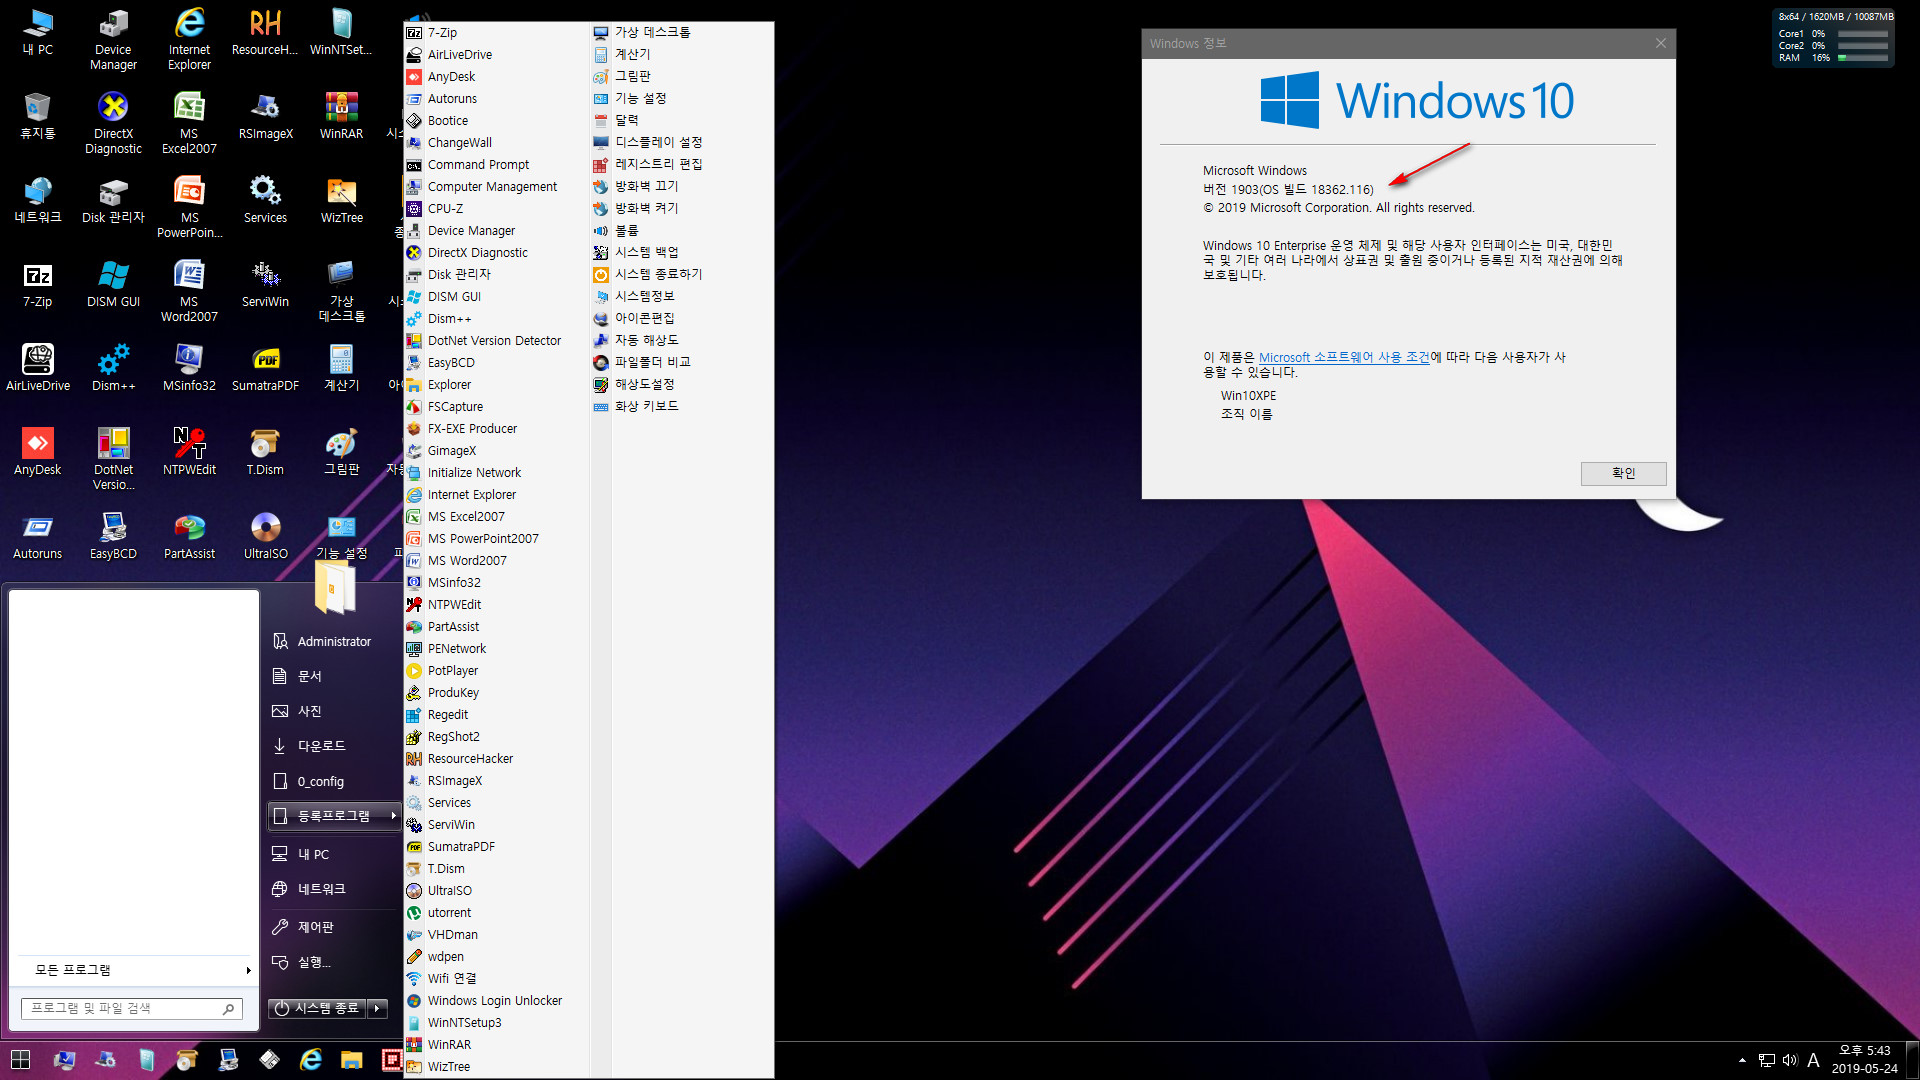Launch ServiWin desktop icon
Image resolution: width=1920 pixels, height=1080 pixels.
coord(265,284)
